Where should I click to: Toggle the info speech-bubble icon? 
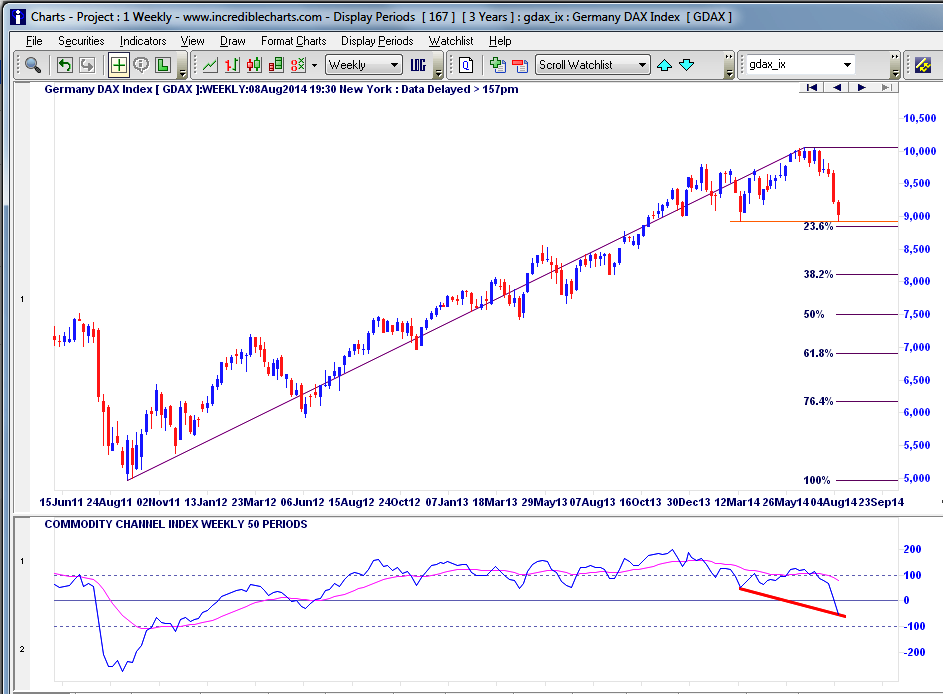click(x=141, y=65)
